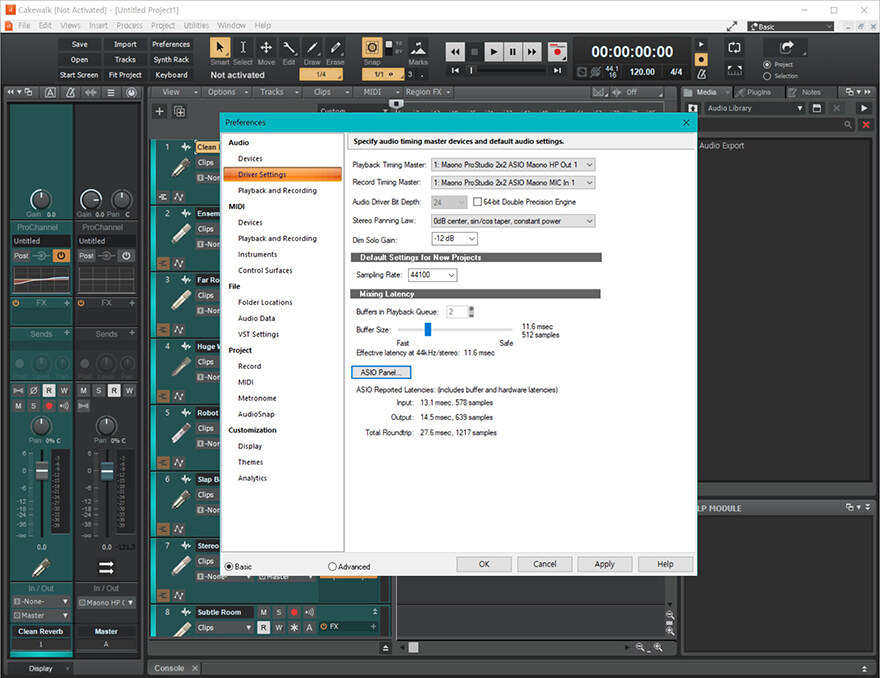Pick the Draw tool
This screenshot has width=880, height=678.
pos(312,48)
